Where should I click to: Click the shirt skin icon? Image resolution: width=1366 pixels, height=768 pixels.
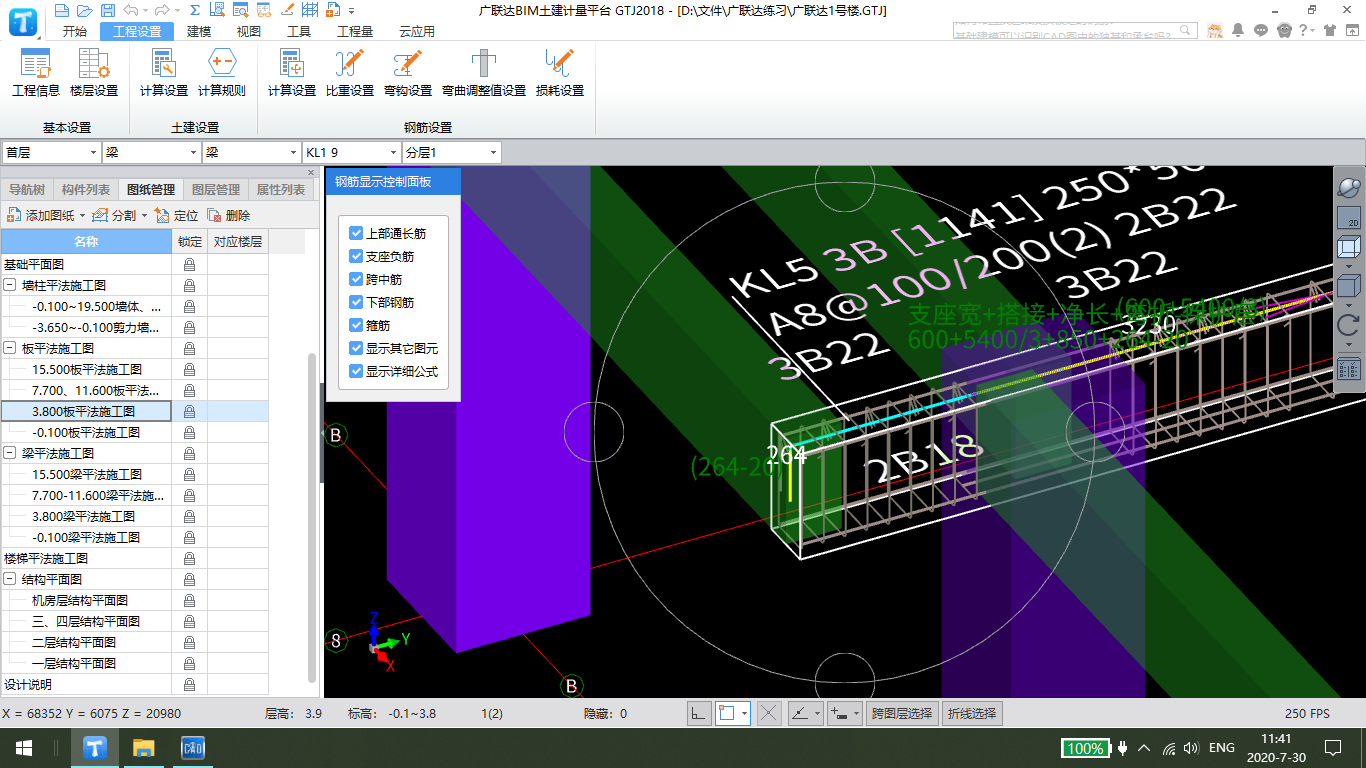1329,30
